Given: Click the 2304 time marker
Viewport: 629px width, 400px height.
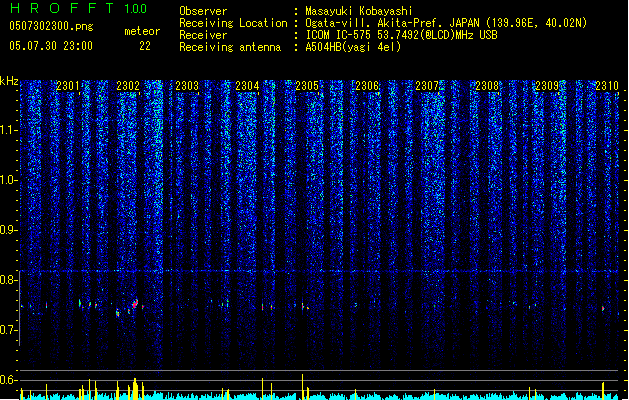Looking at the screenshot, I should coord(247,86).
